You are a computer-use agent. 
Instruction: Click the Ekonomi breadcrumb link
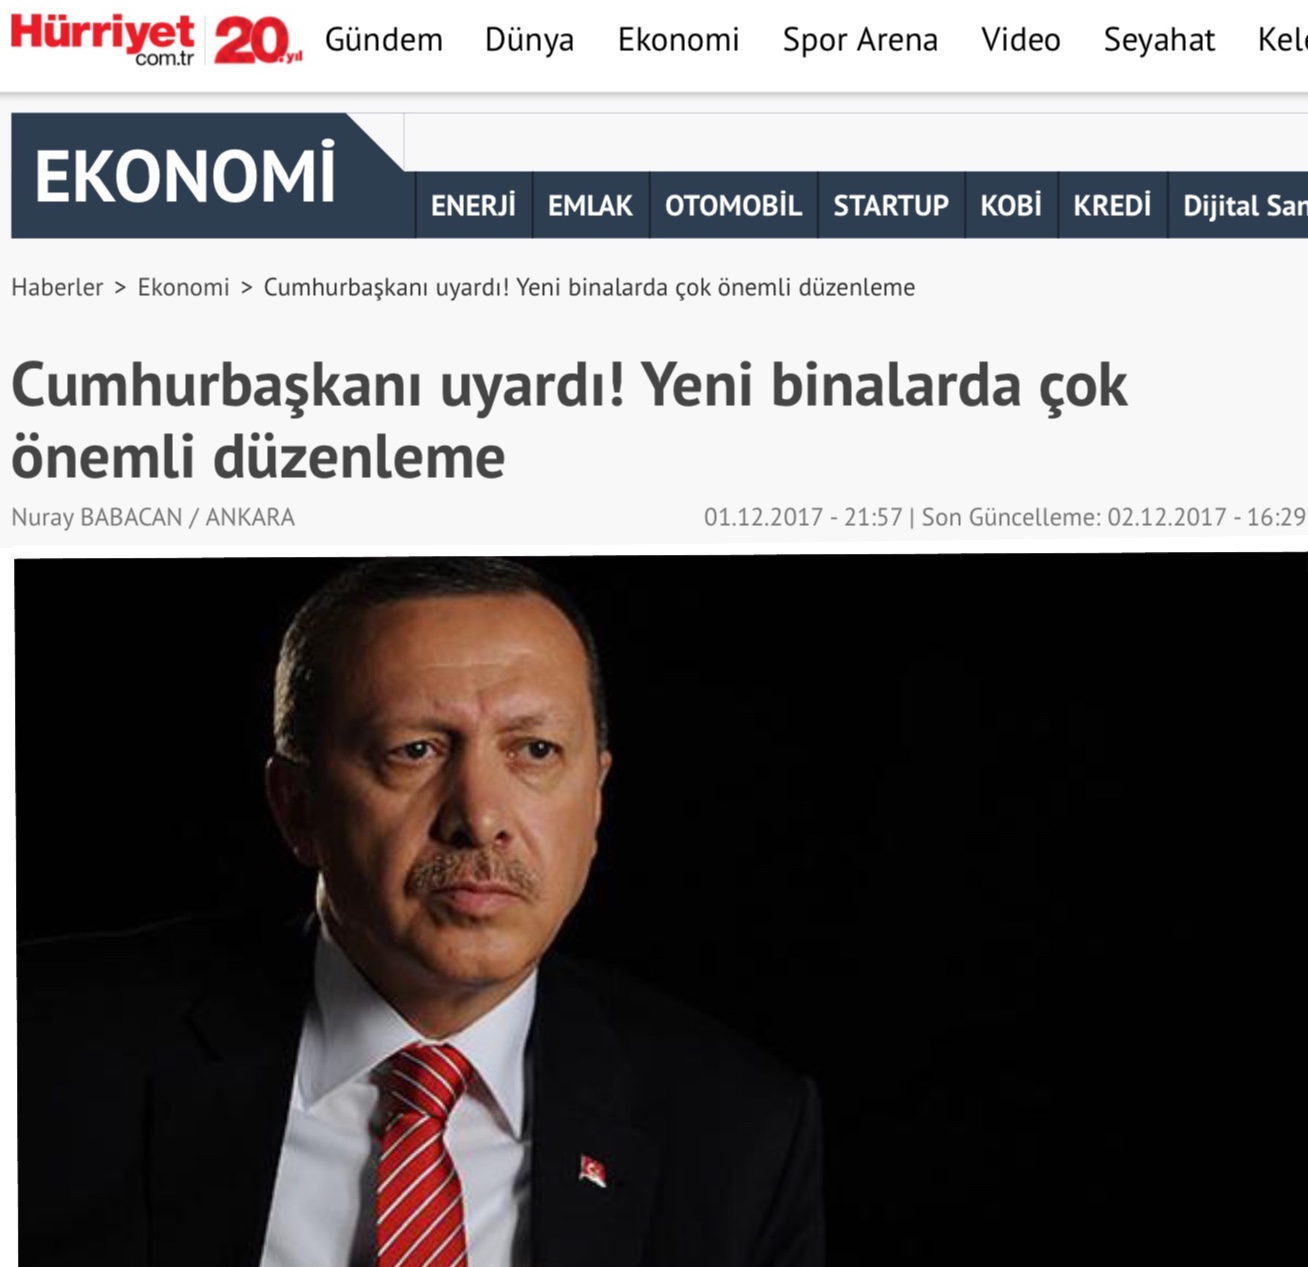click(x=183, y=287)
